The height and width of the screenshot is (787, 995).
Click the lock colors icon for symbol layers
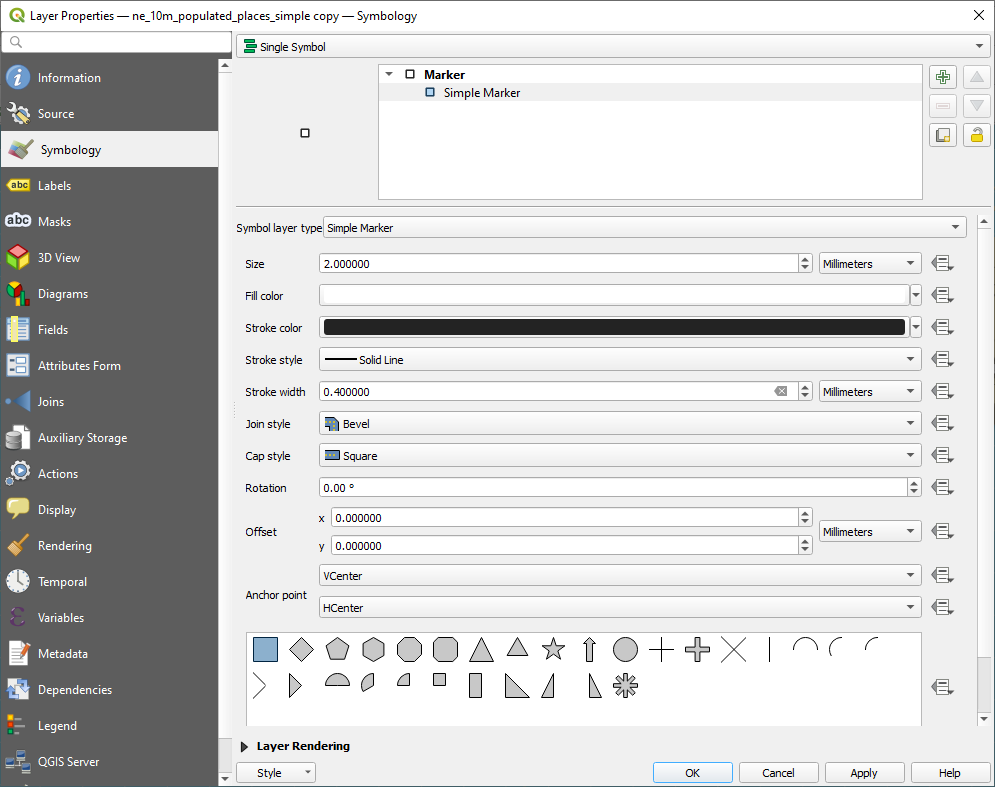coord(975,134)
